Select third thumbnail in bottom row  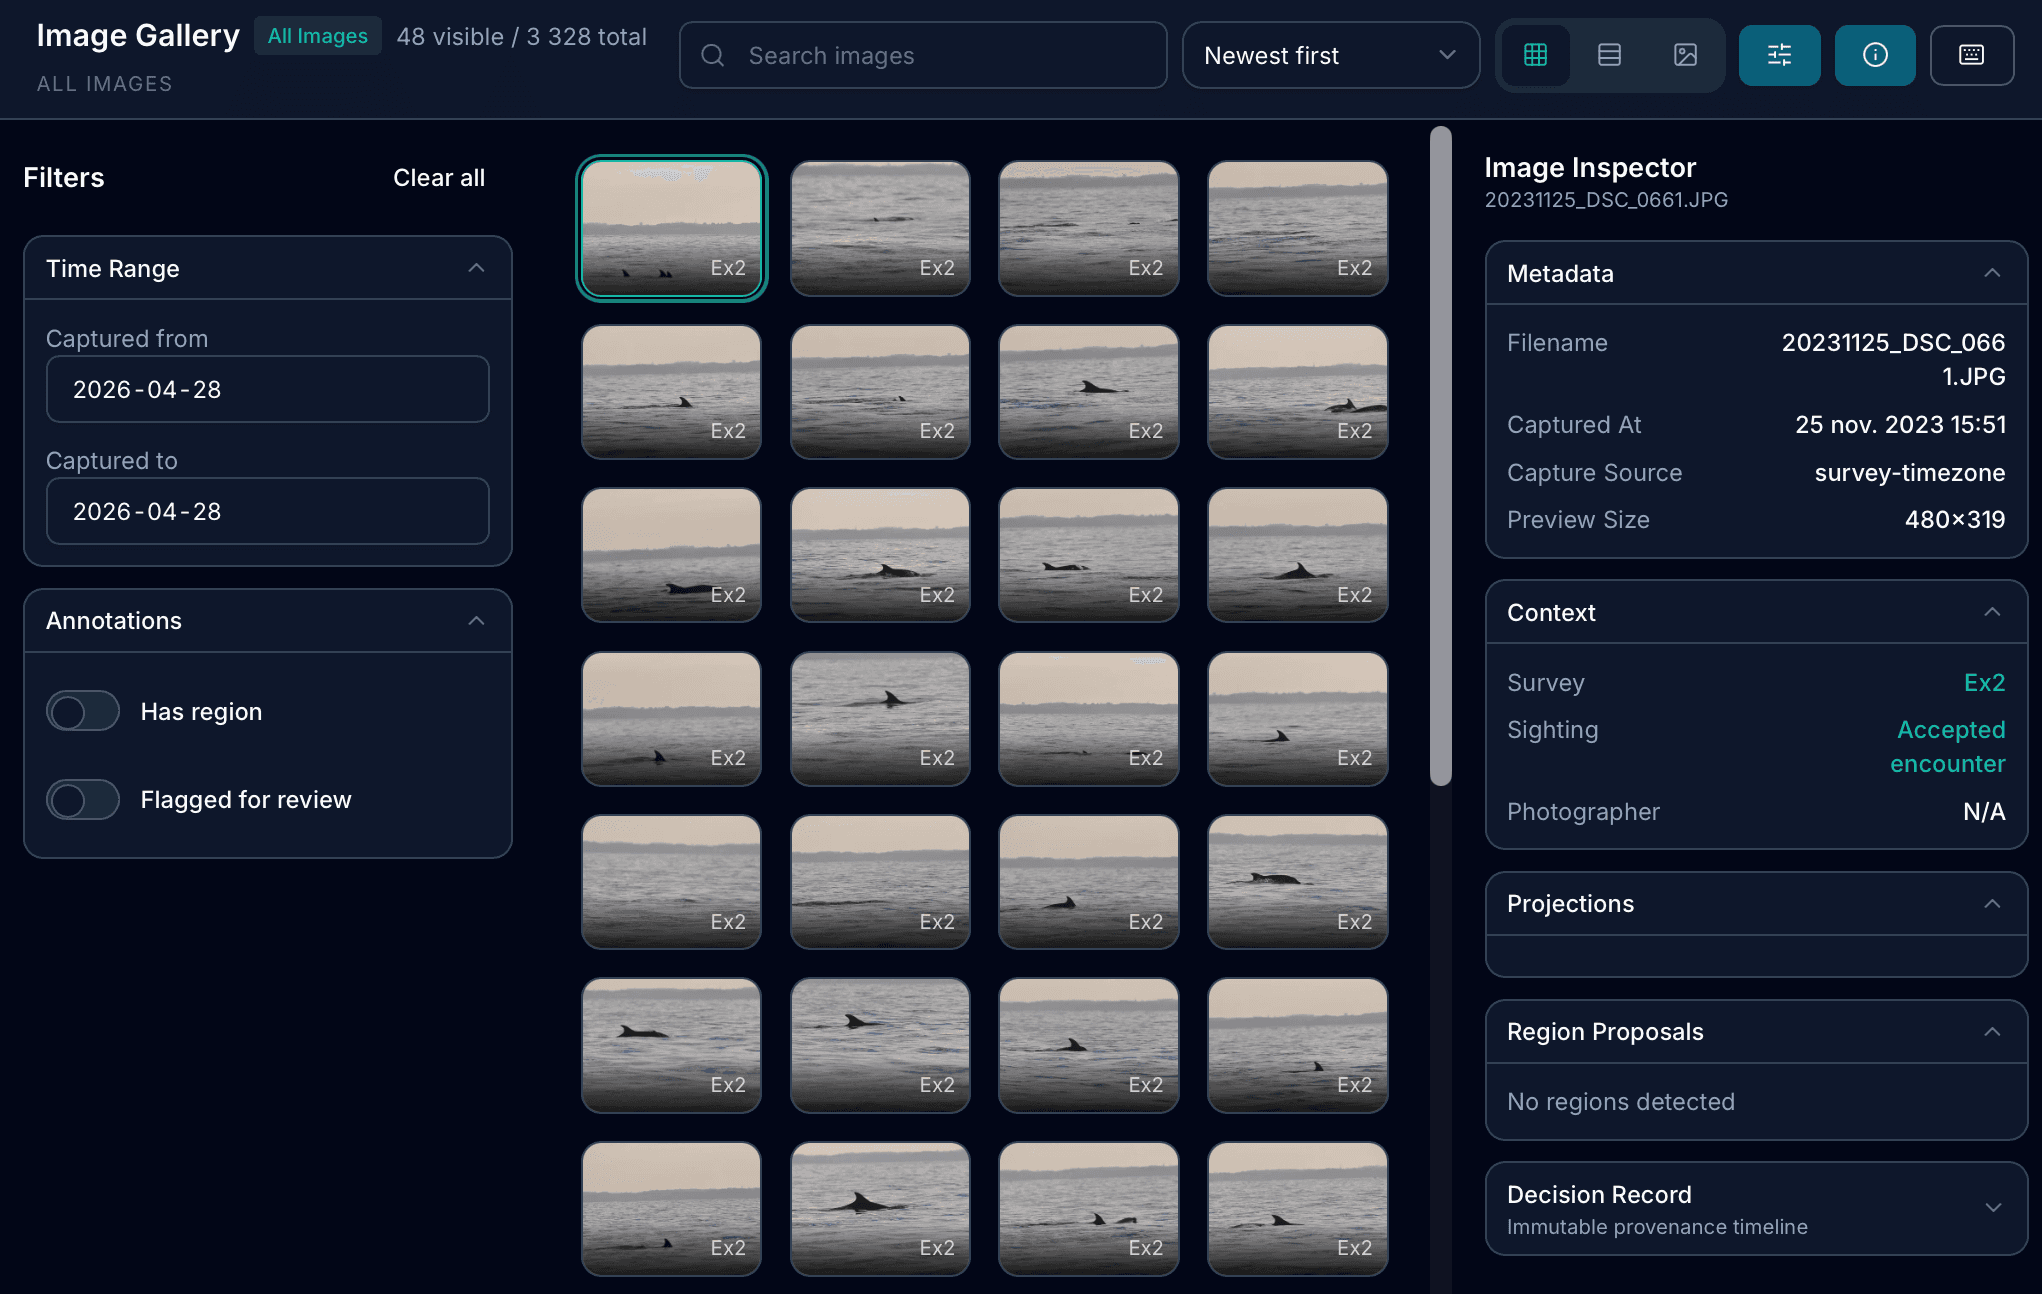point(1089,1209)
